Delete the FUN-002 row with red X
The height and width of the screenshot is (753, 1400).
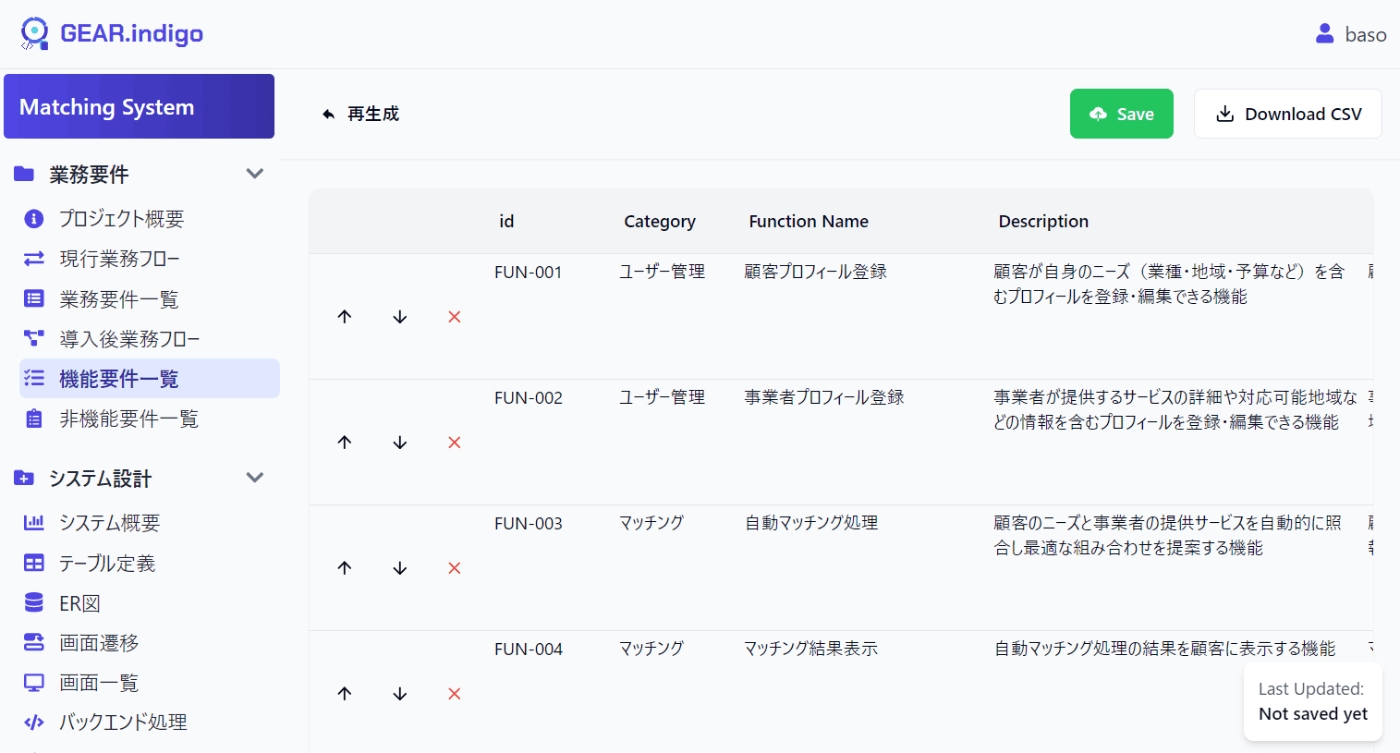(454, 442)
